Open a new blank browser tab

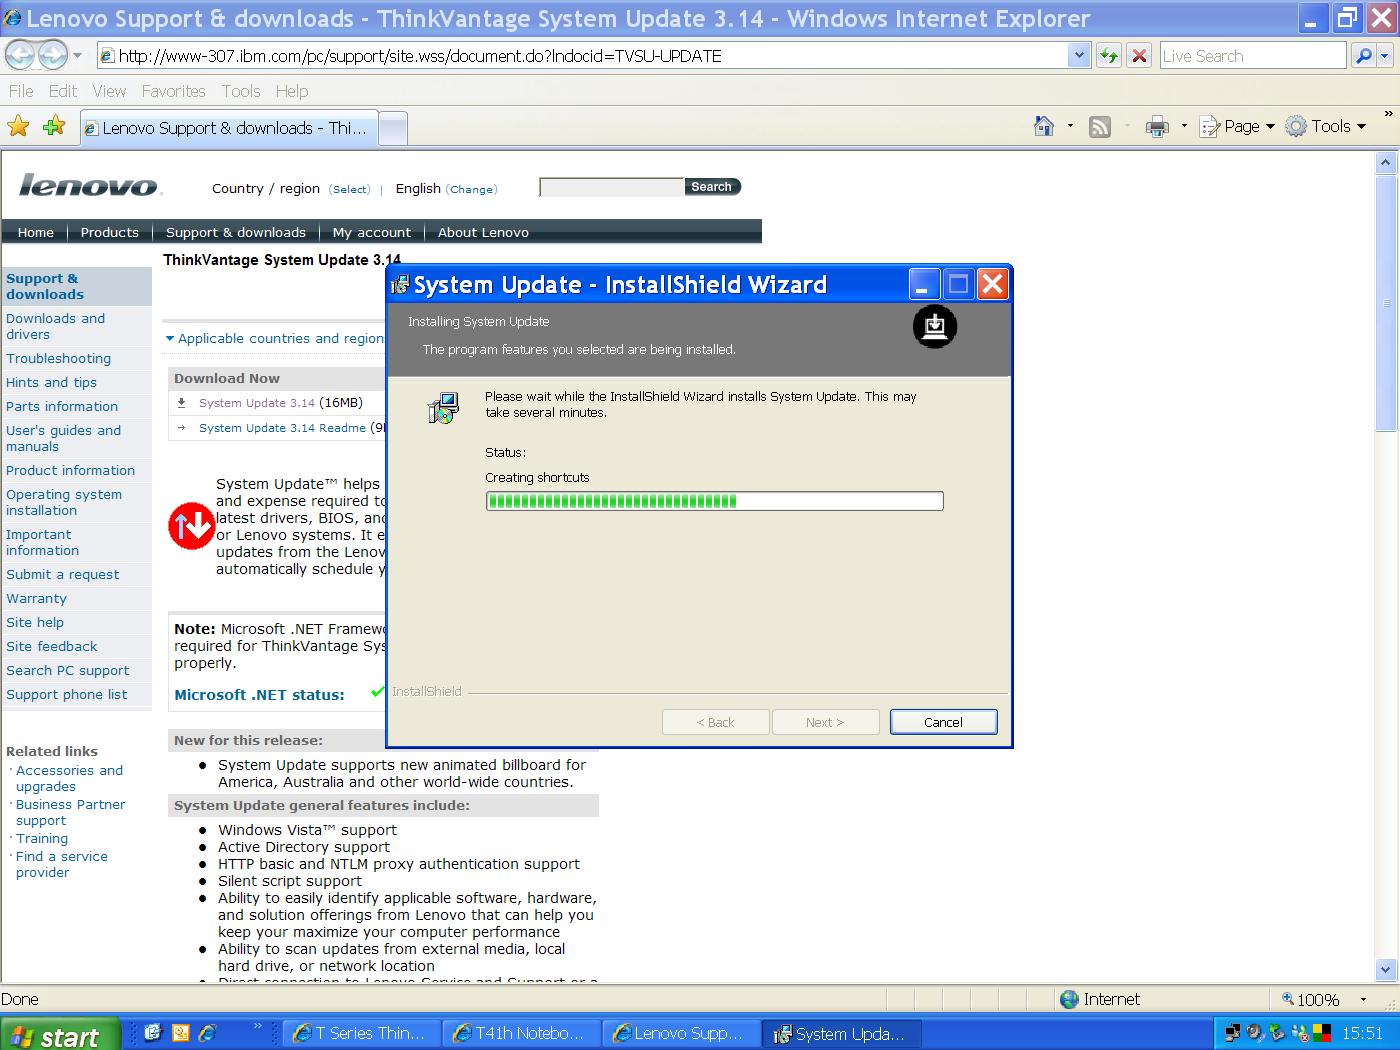click(393, 128)
